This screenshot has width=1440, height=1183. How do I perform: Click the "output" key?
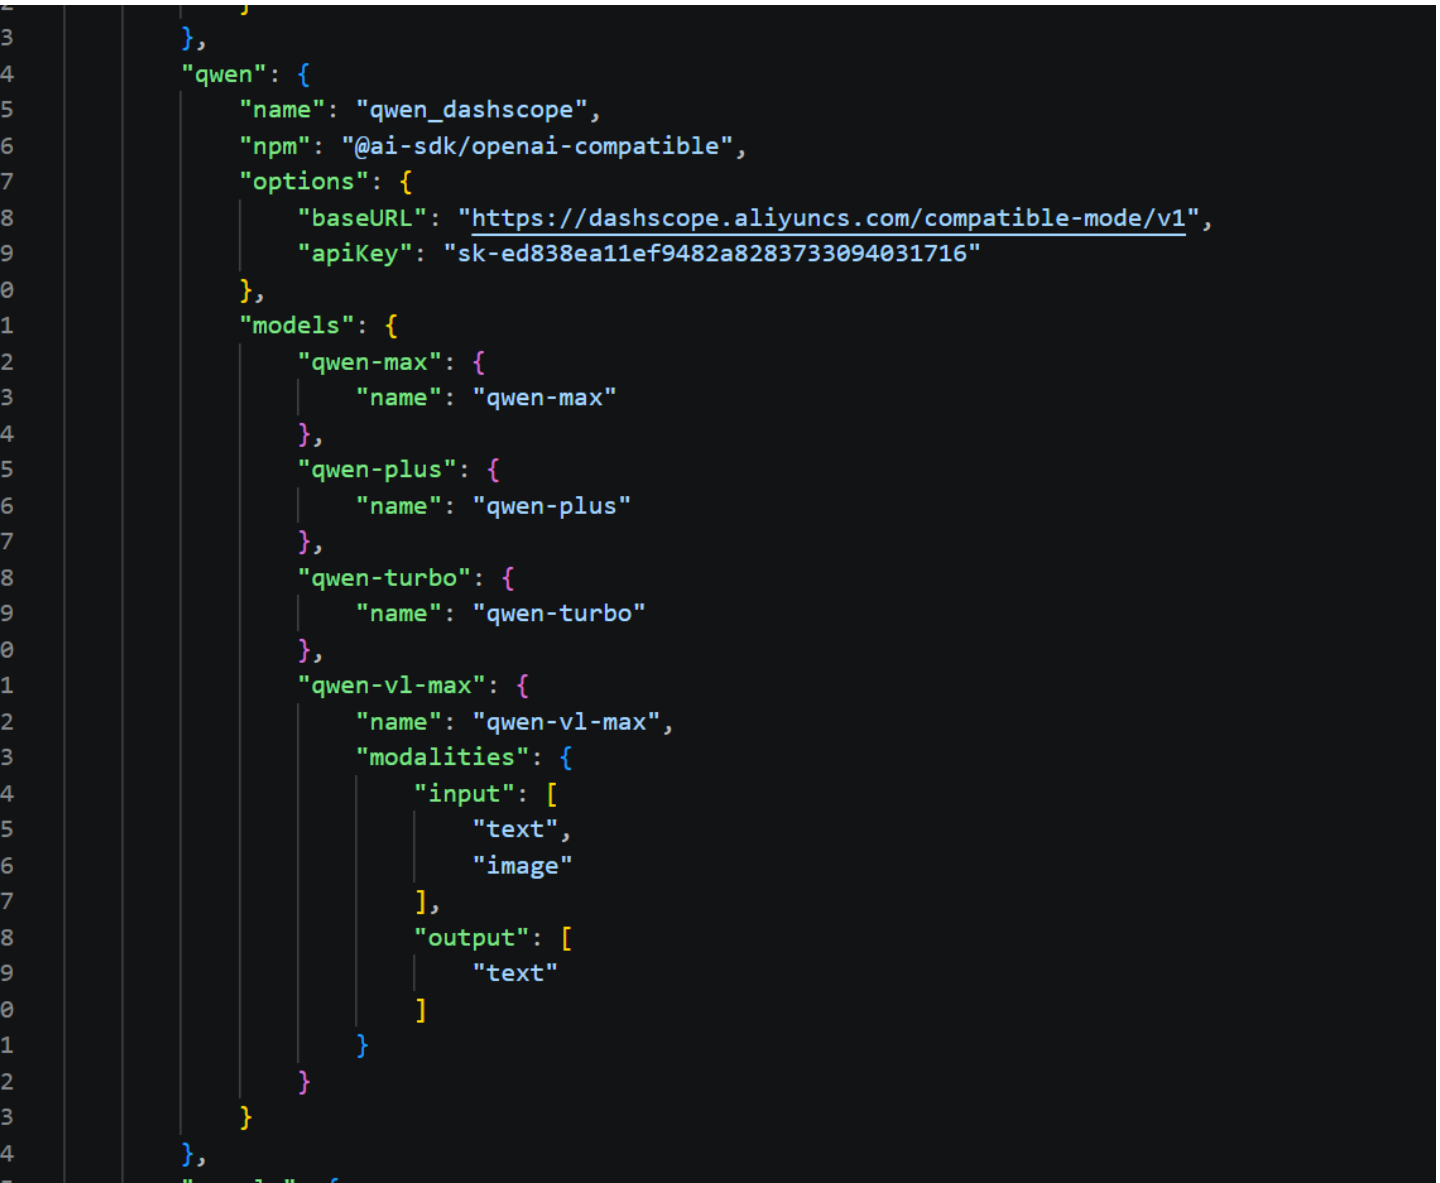pyautogui.click(x=471, y=938)
